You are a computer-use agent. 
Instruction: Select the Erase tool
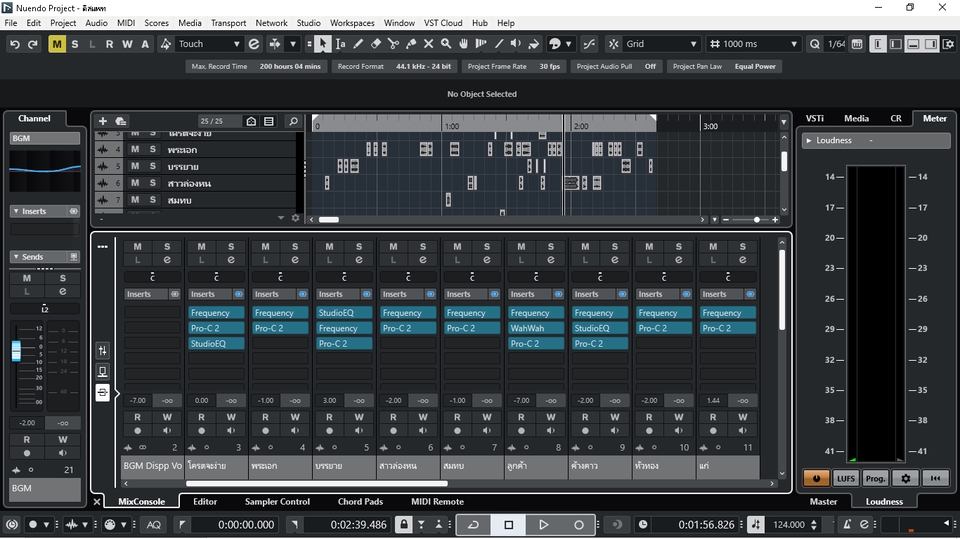point(376,44)
